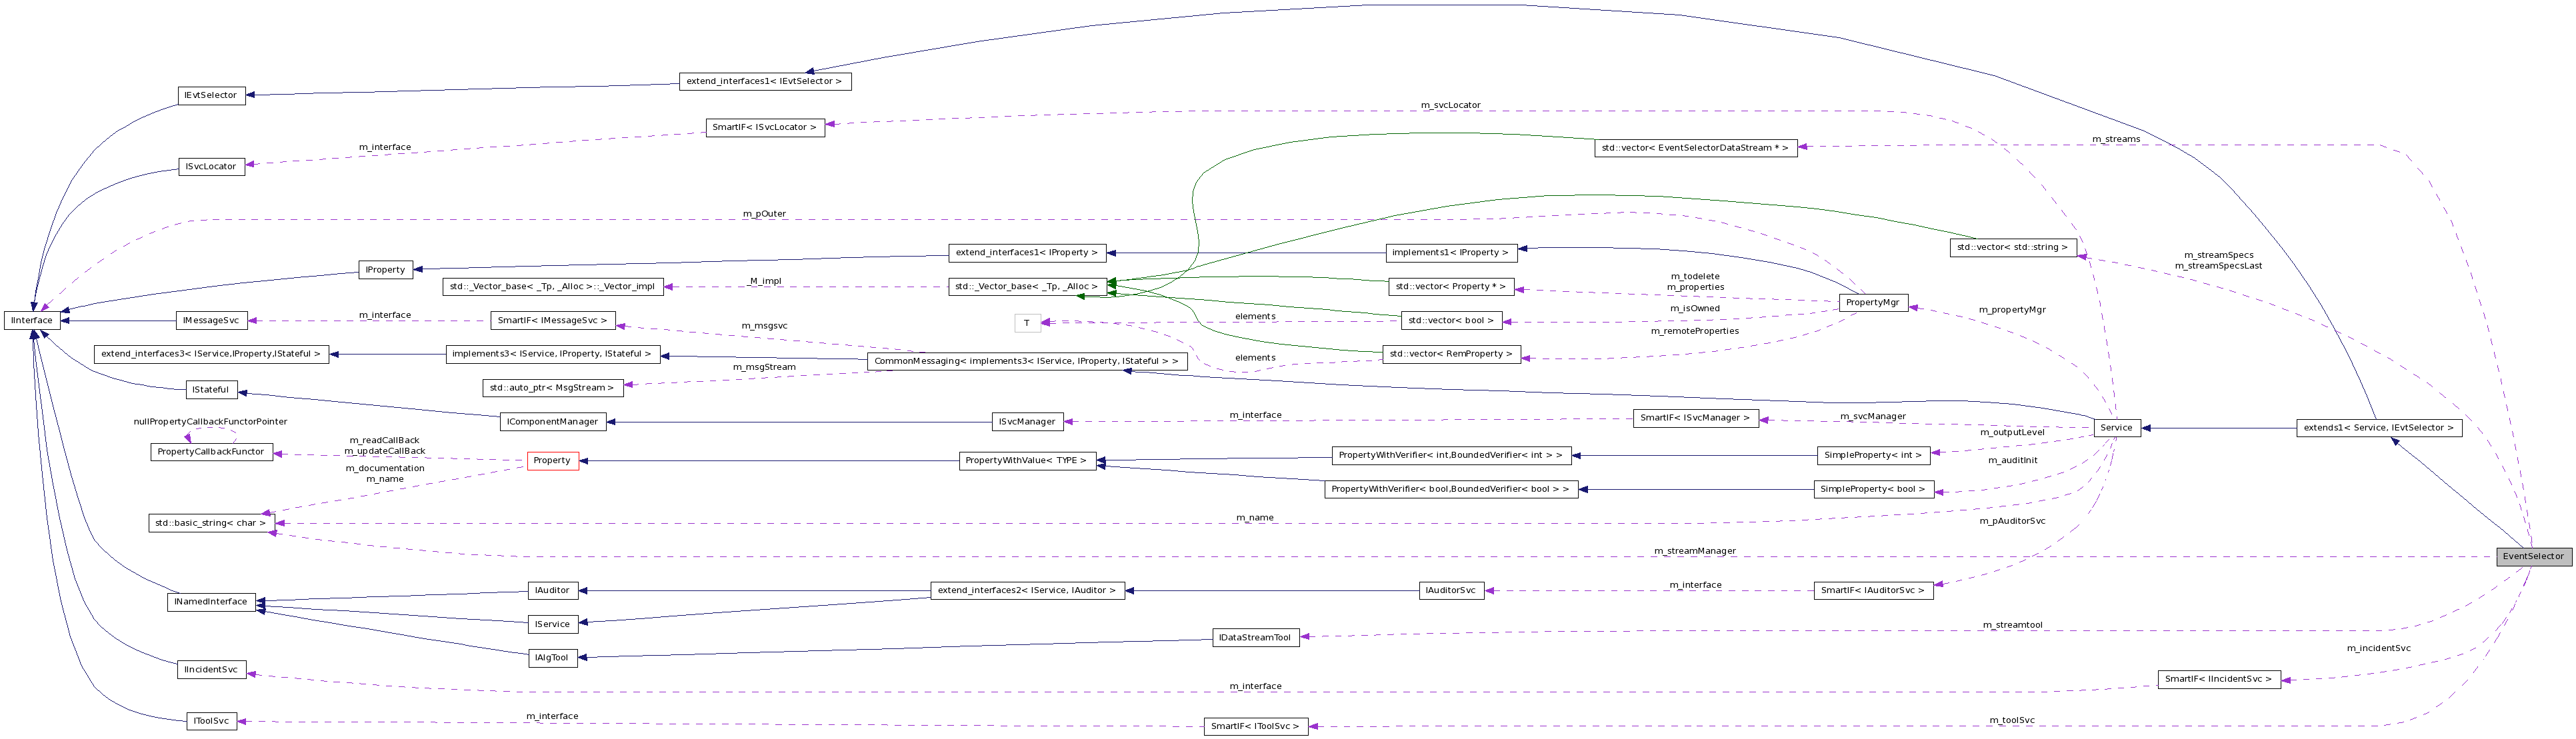This screenshot has height=739, width=2576.
Task: Select the IInterface base class node
Action: [x=31, y=320]
